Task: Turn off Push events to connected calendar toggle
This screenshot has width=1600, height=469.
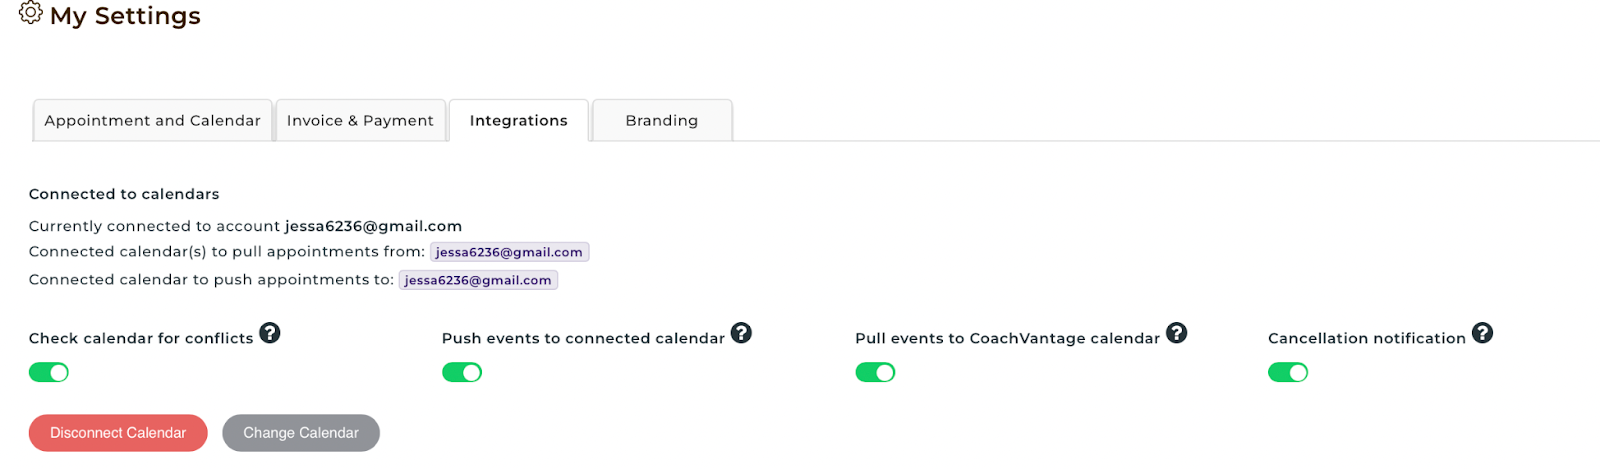Action: 462,372
